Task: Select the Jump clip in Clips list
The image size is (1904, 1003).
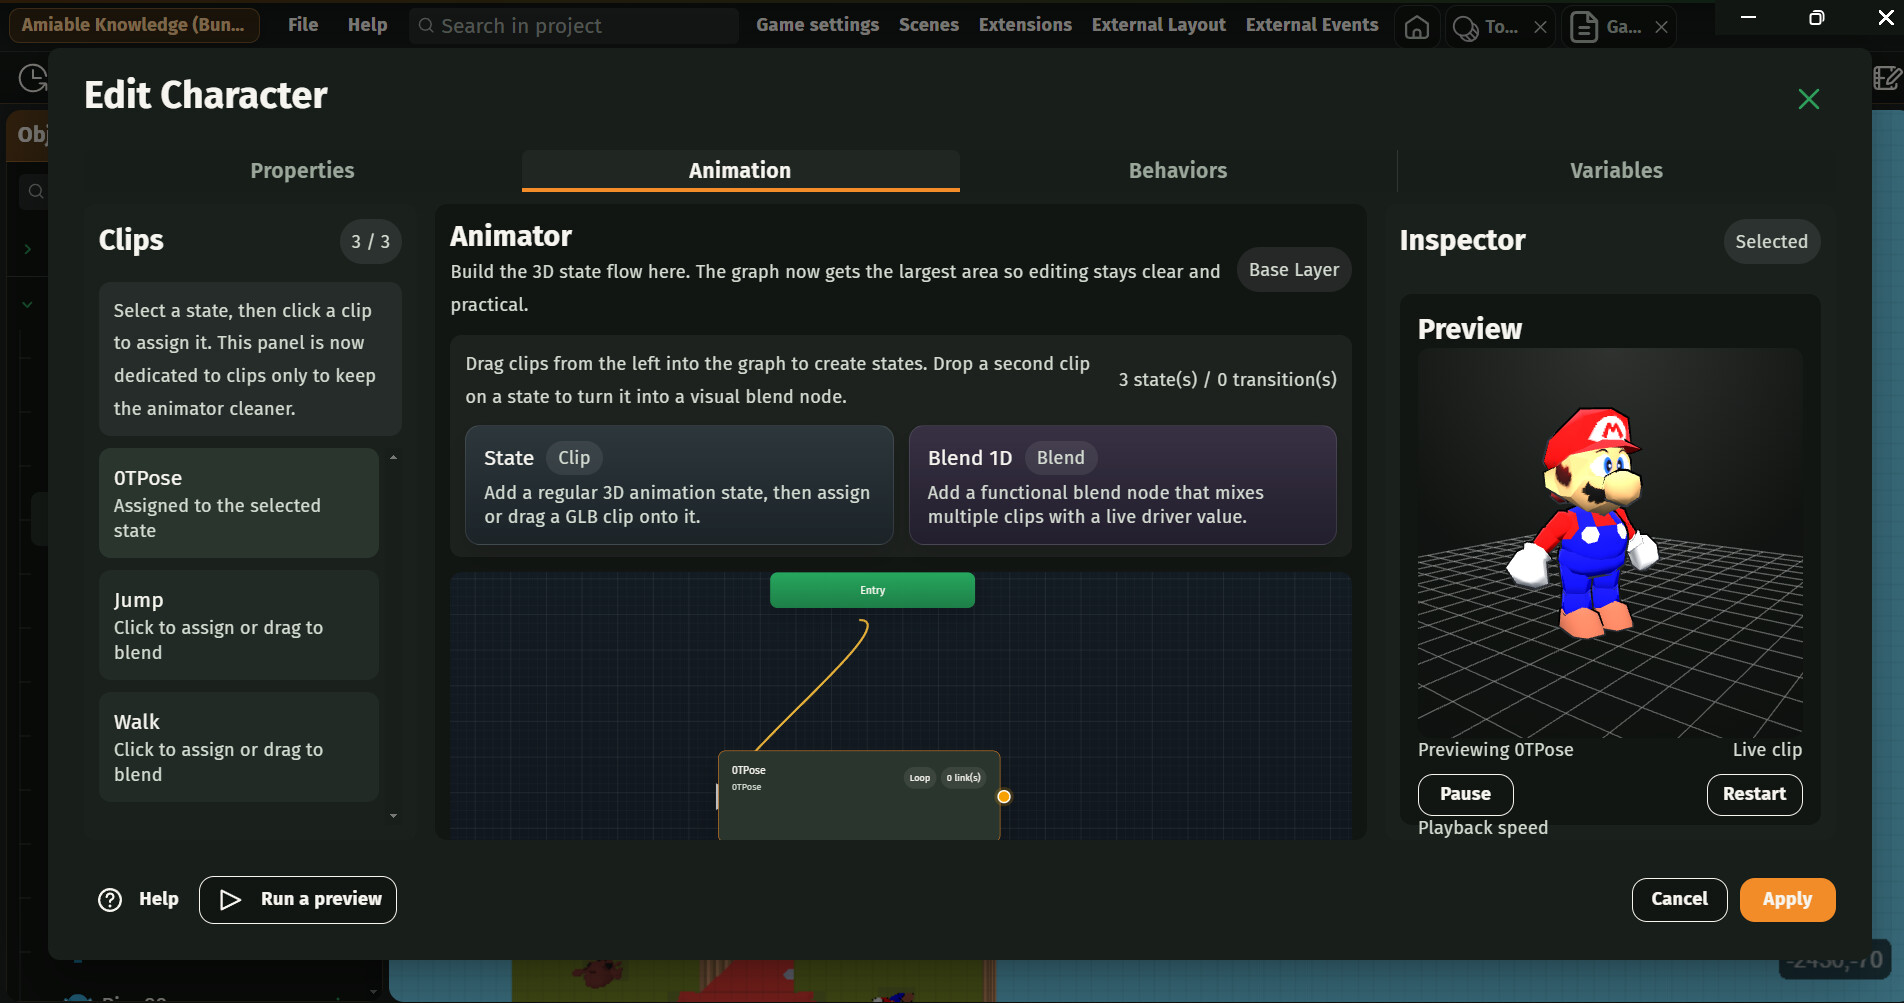Action: point(238,625)
